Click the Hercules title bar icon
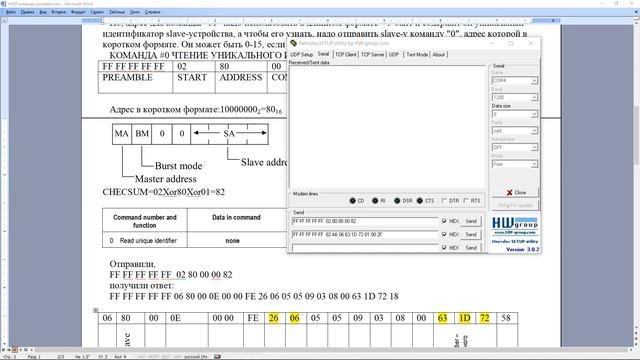Screen dimensions: 640x360 click(293, 43)
